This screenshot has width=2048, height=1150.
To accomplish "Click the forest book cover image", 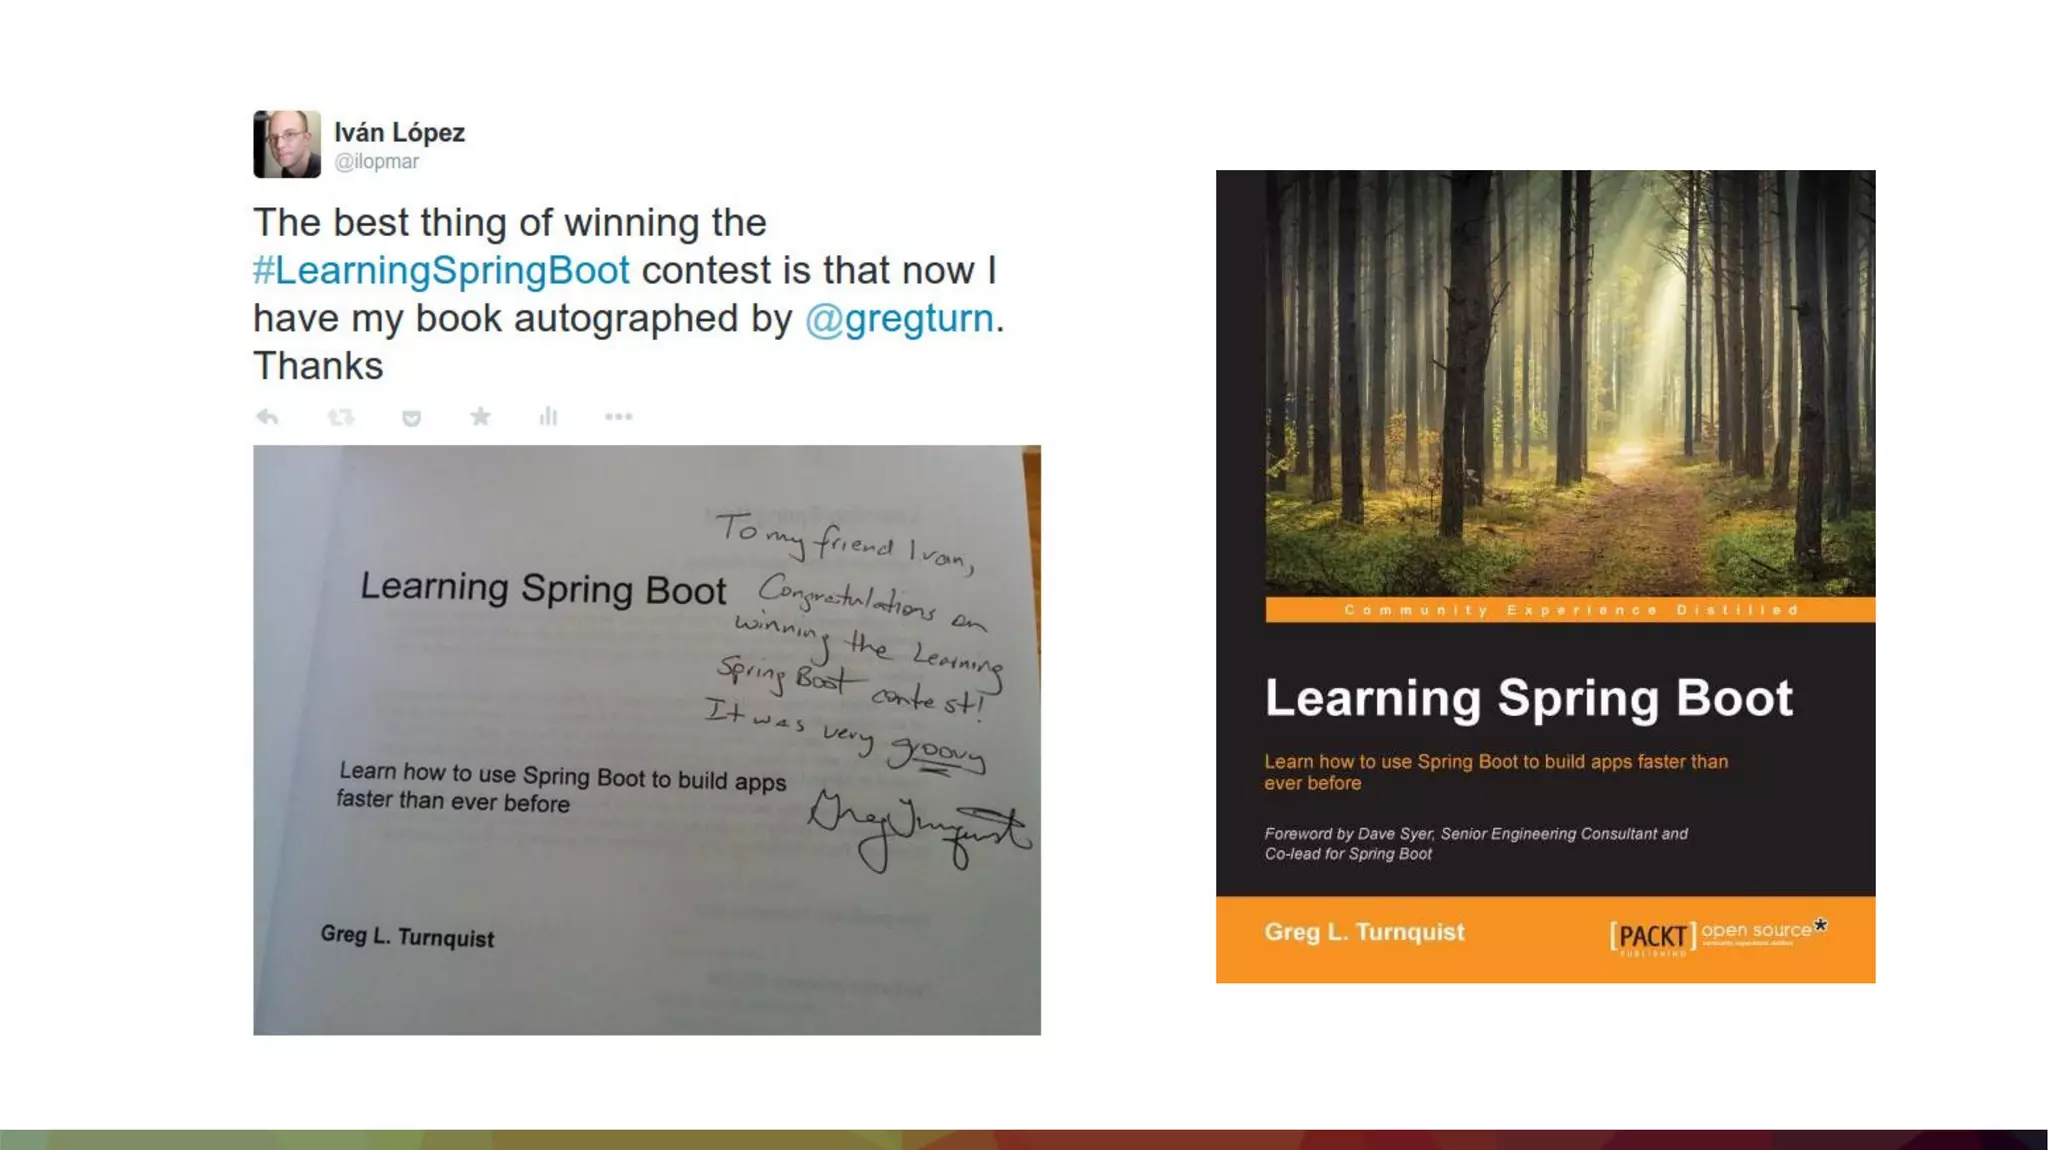I will coord(1570,383).
